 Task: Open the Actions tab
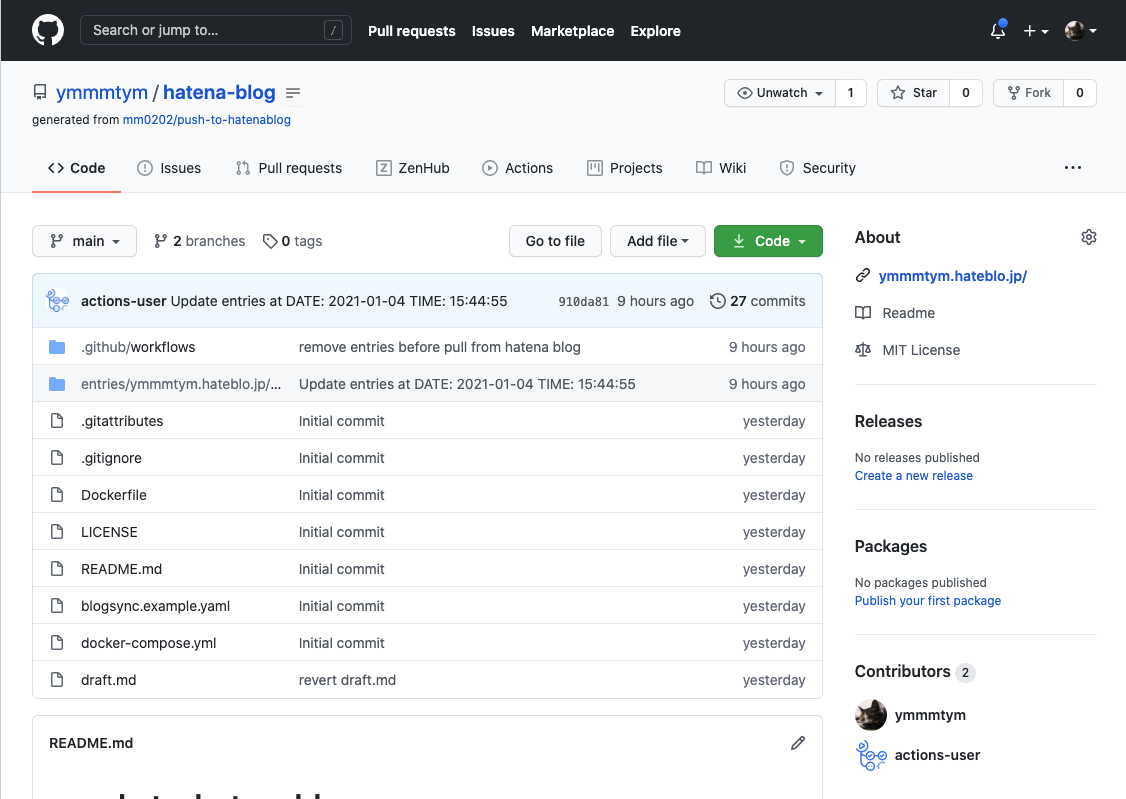click(518, 168)
